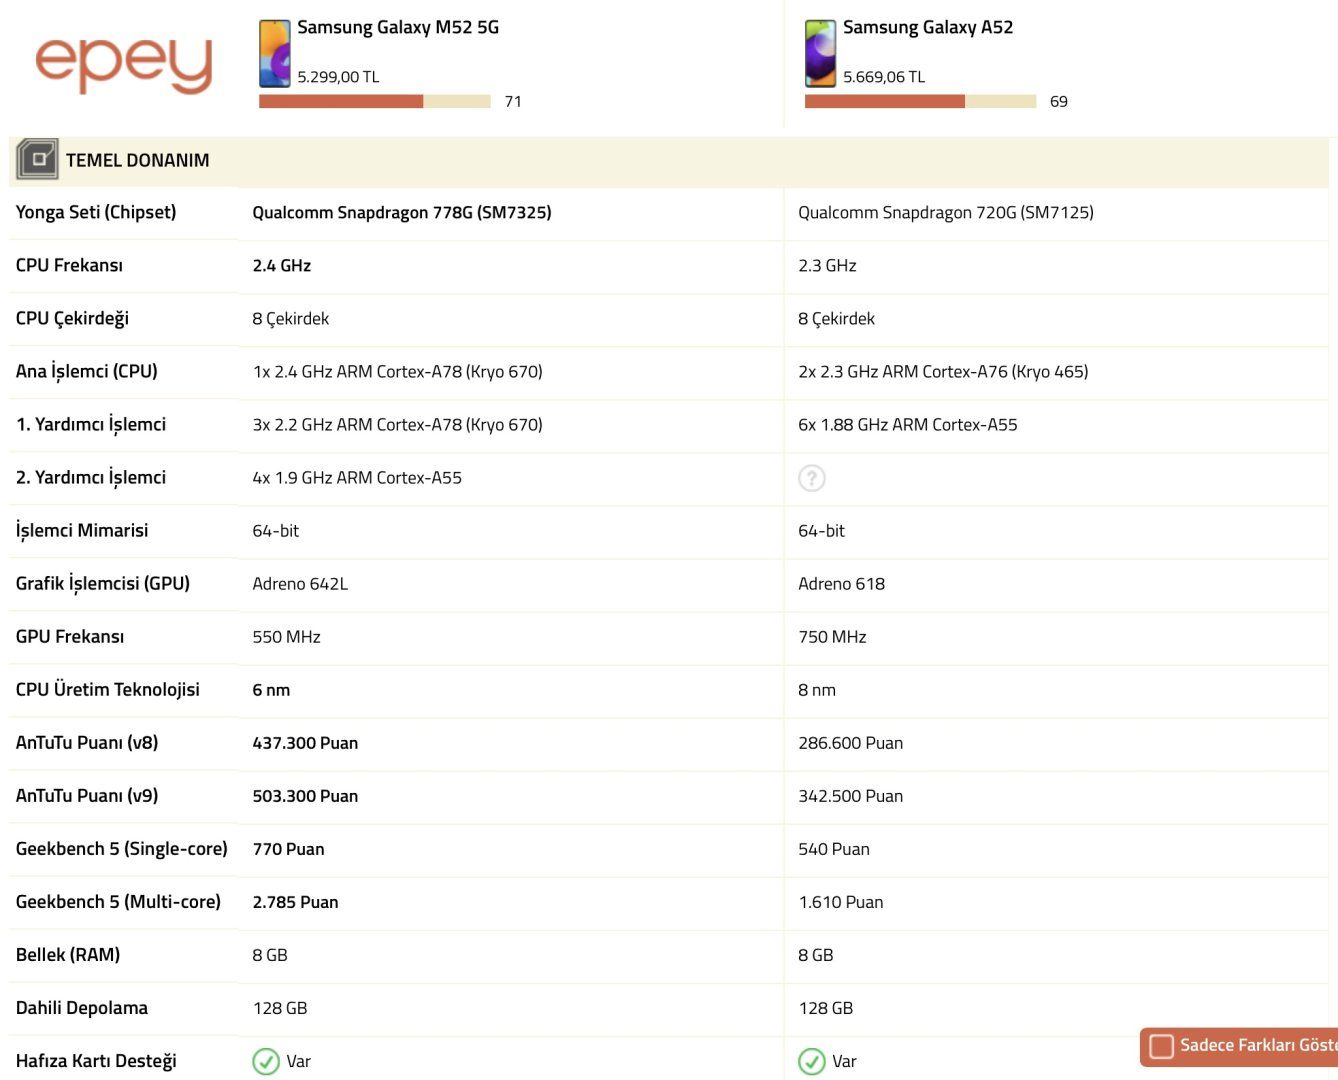Viewport: 1338px width, 1080px height.
Task: Click the İşlemci Mimarisi row label
Action: (x=82, y=530)
